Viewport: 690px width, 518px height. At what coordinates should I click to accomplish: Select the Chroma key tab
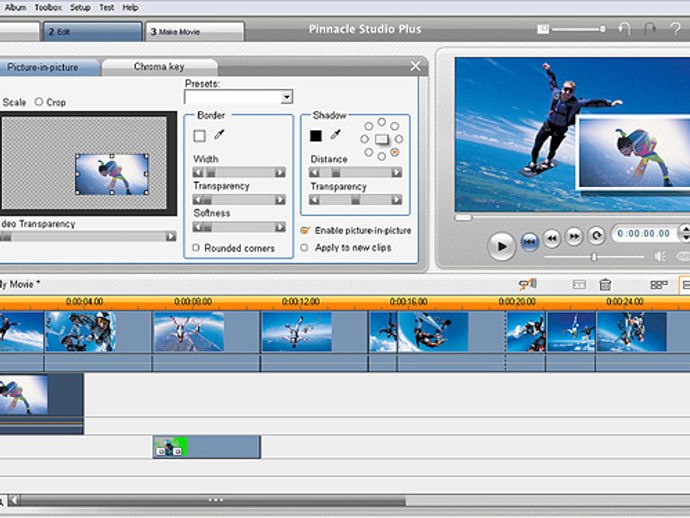pyautogui.click(x=159, y=67)
